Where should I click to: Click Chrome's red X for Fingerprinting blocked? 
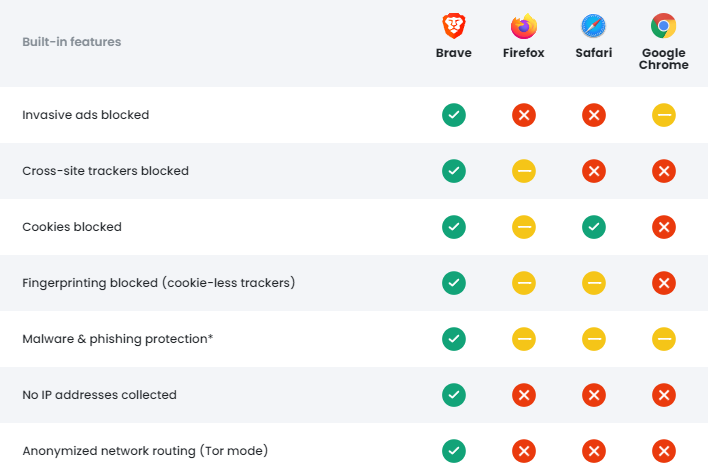664,283
